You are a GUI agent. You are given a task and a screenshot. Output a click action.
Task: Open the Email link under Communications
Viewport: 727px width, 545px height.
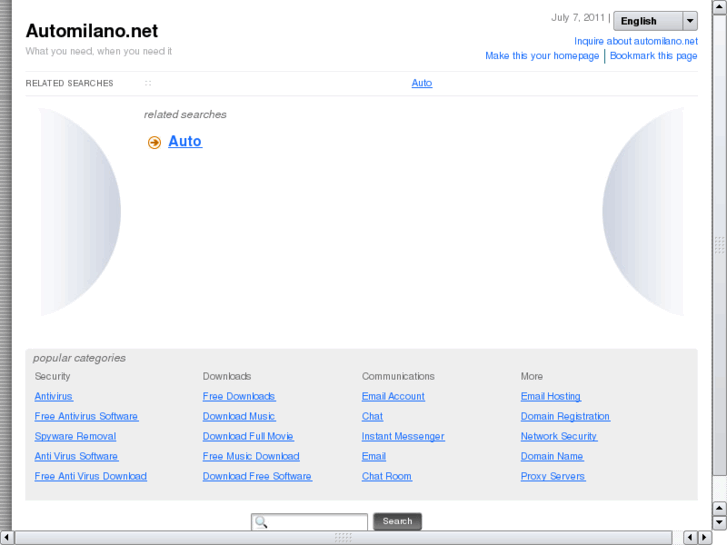374,456
